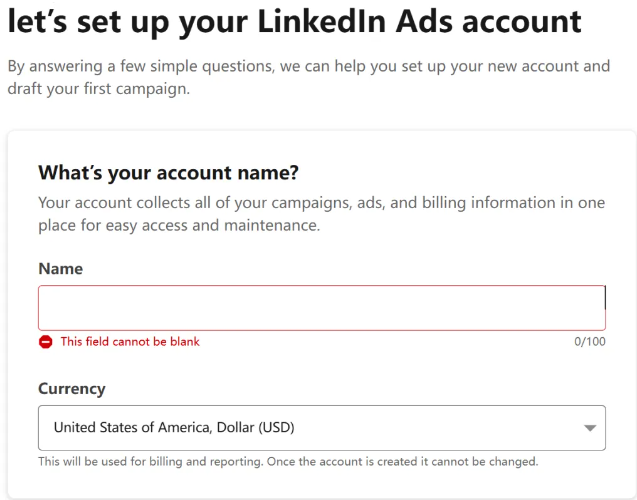Select 'United States of America, Dollar (USD)' text

click(174, 427)
